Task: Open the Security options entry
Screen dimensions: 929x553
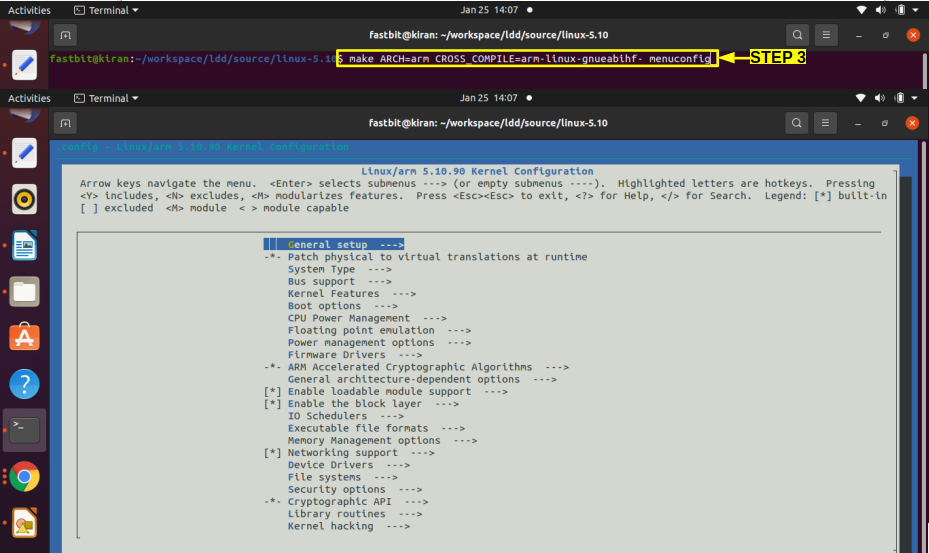Action: click(355, 490)
